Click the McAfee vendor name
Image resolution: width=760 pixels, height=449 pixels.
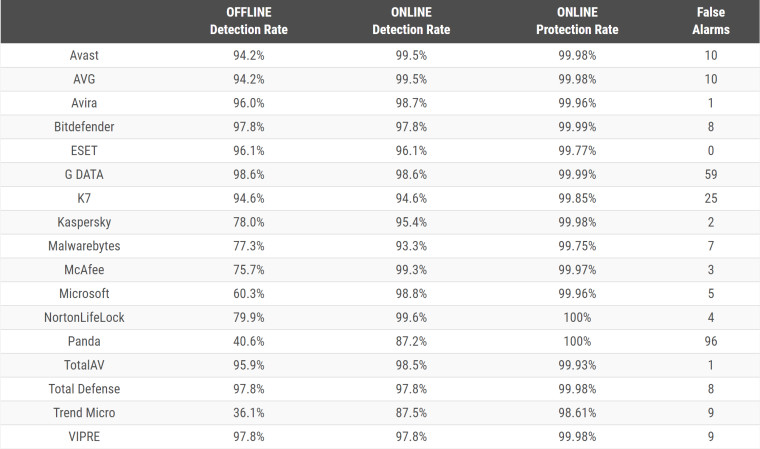click(x=84, y=270)
